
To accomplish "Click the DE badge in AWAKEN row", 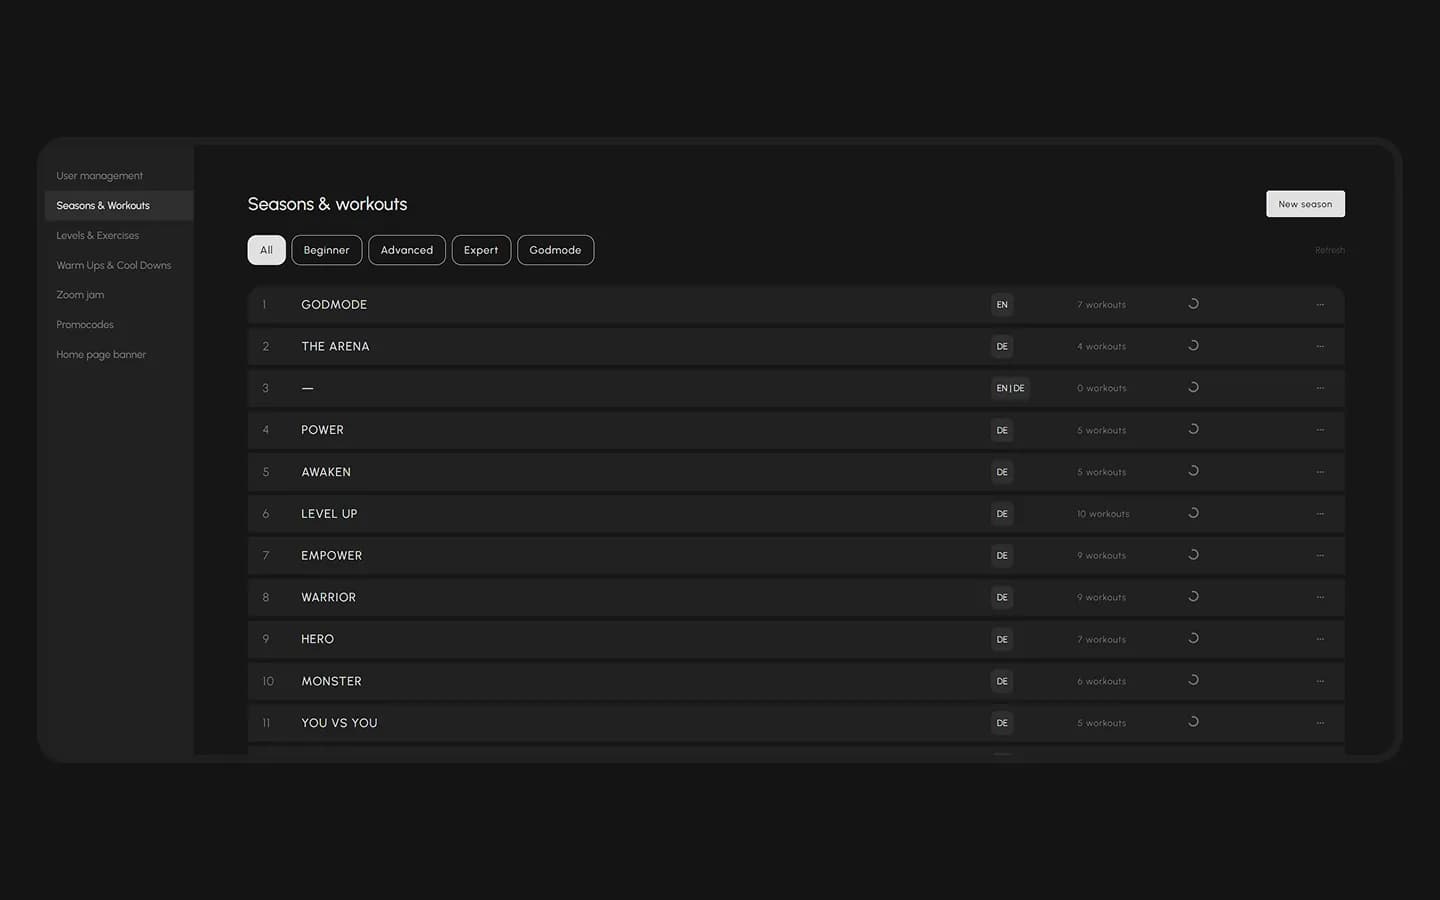I will pos(1002,472).
